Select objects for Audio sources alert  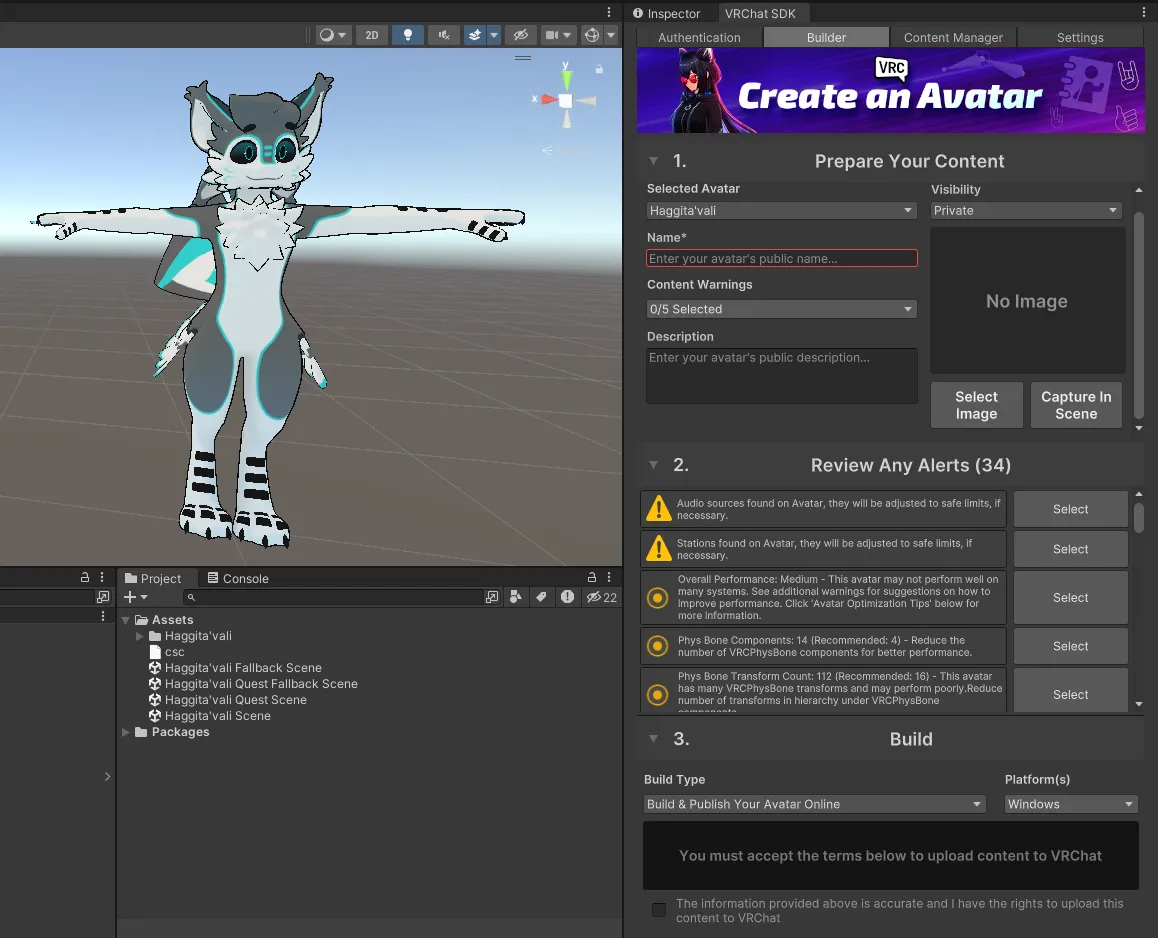(1070, 509)
